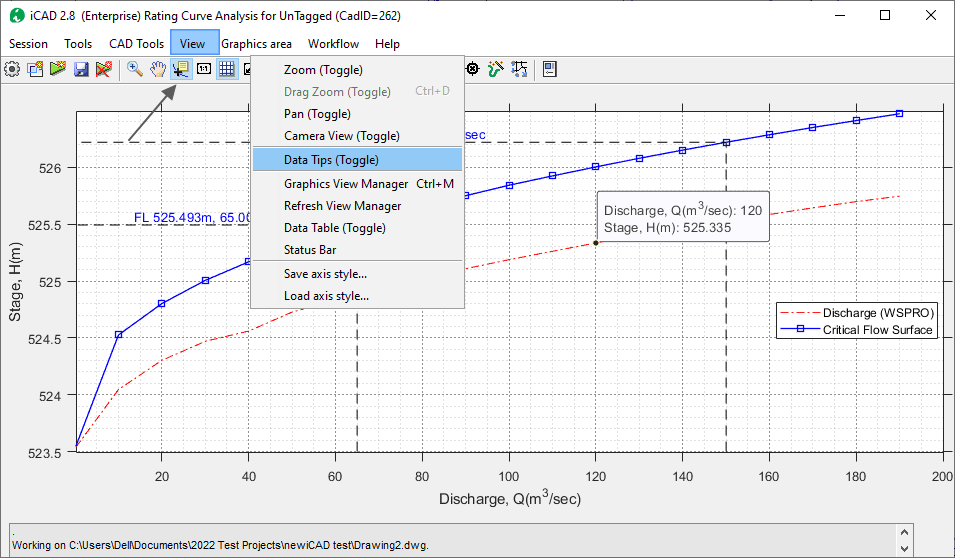Viewport: 955px width, 558px height.
Task: Click the magic wand curve icon
Action: pos(496,69)
